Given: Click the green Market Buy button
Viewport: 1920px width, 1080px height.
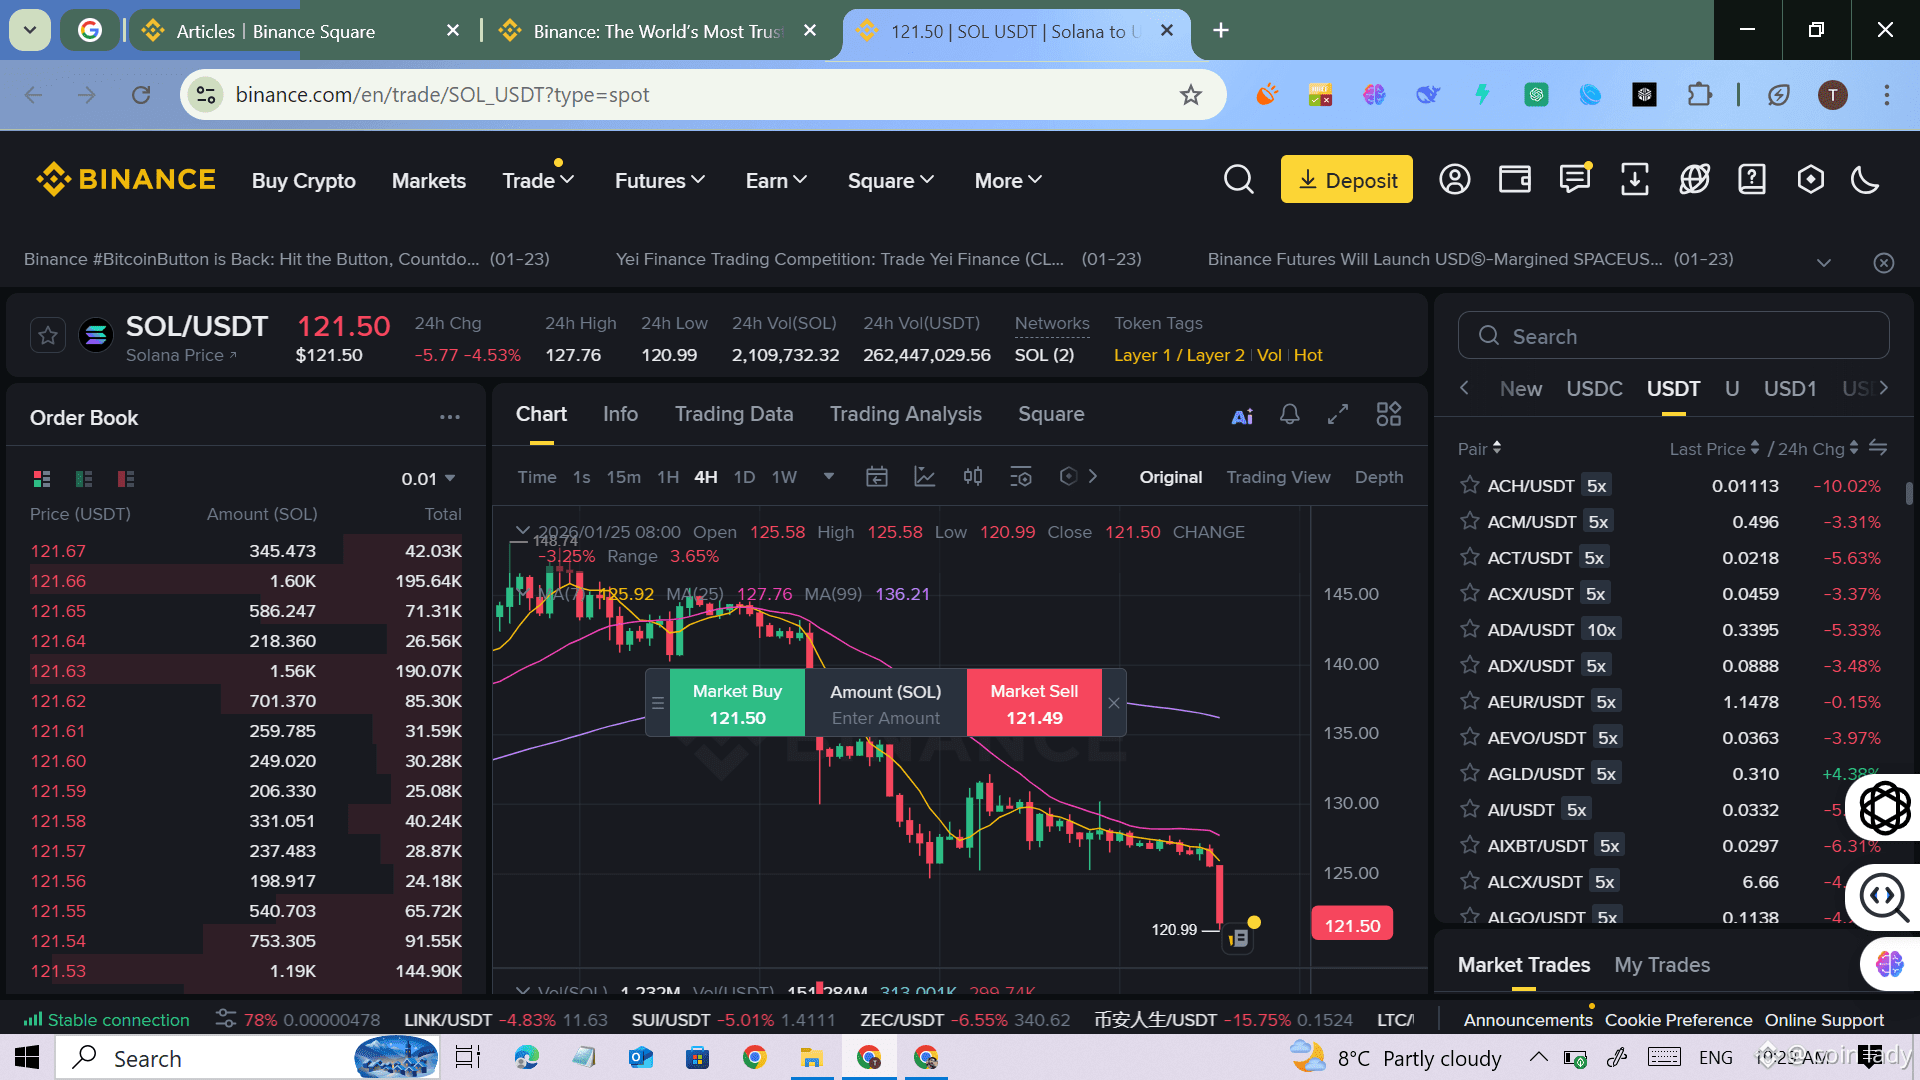Looking at the screenshot, I should pyautogui.click(x=737, y=704).
